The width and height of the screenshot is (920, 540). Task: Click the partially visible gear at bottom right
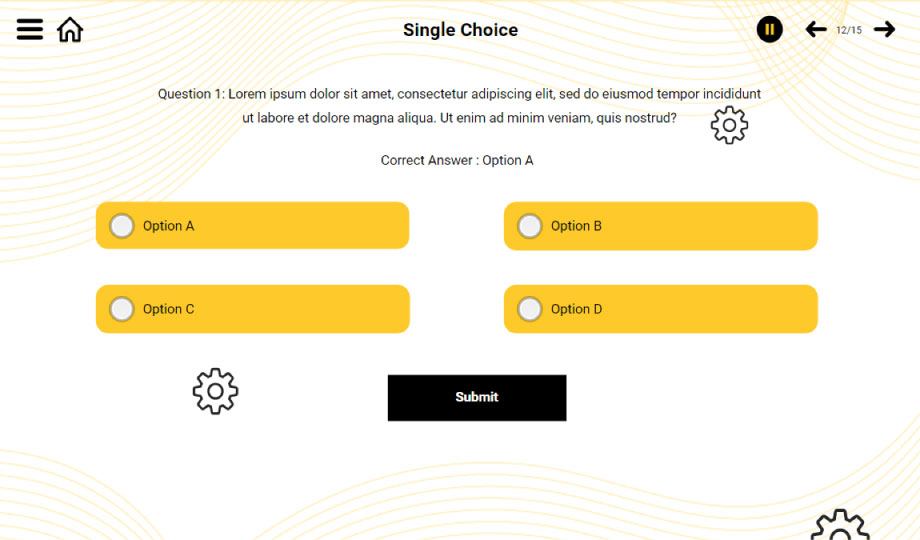pos(840,526)
